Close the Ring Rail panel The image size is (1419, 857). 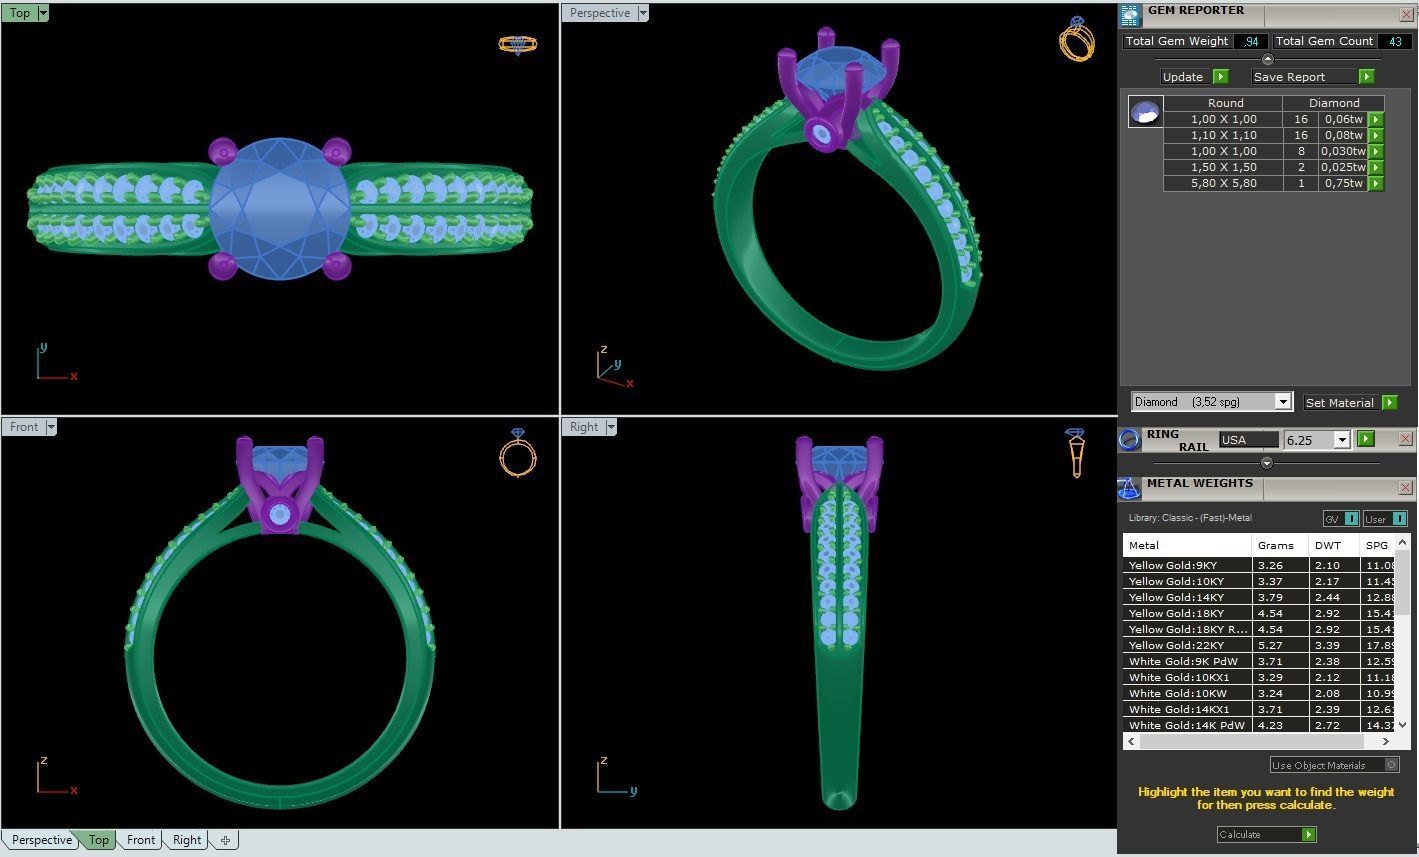click(1405, 438)
